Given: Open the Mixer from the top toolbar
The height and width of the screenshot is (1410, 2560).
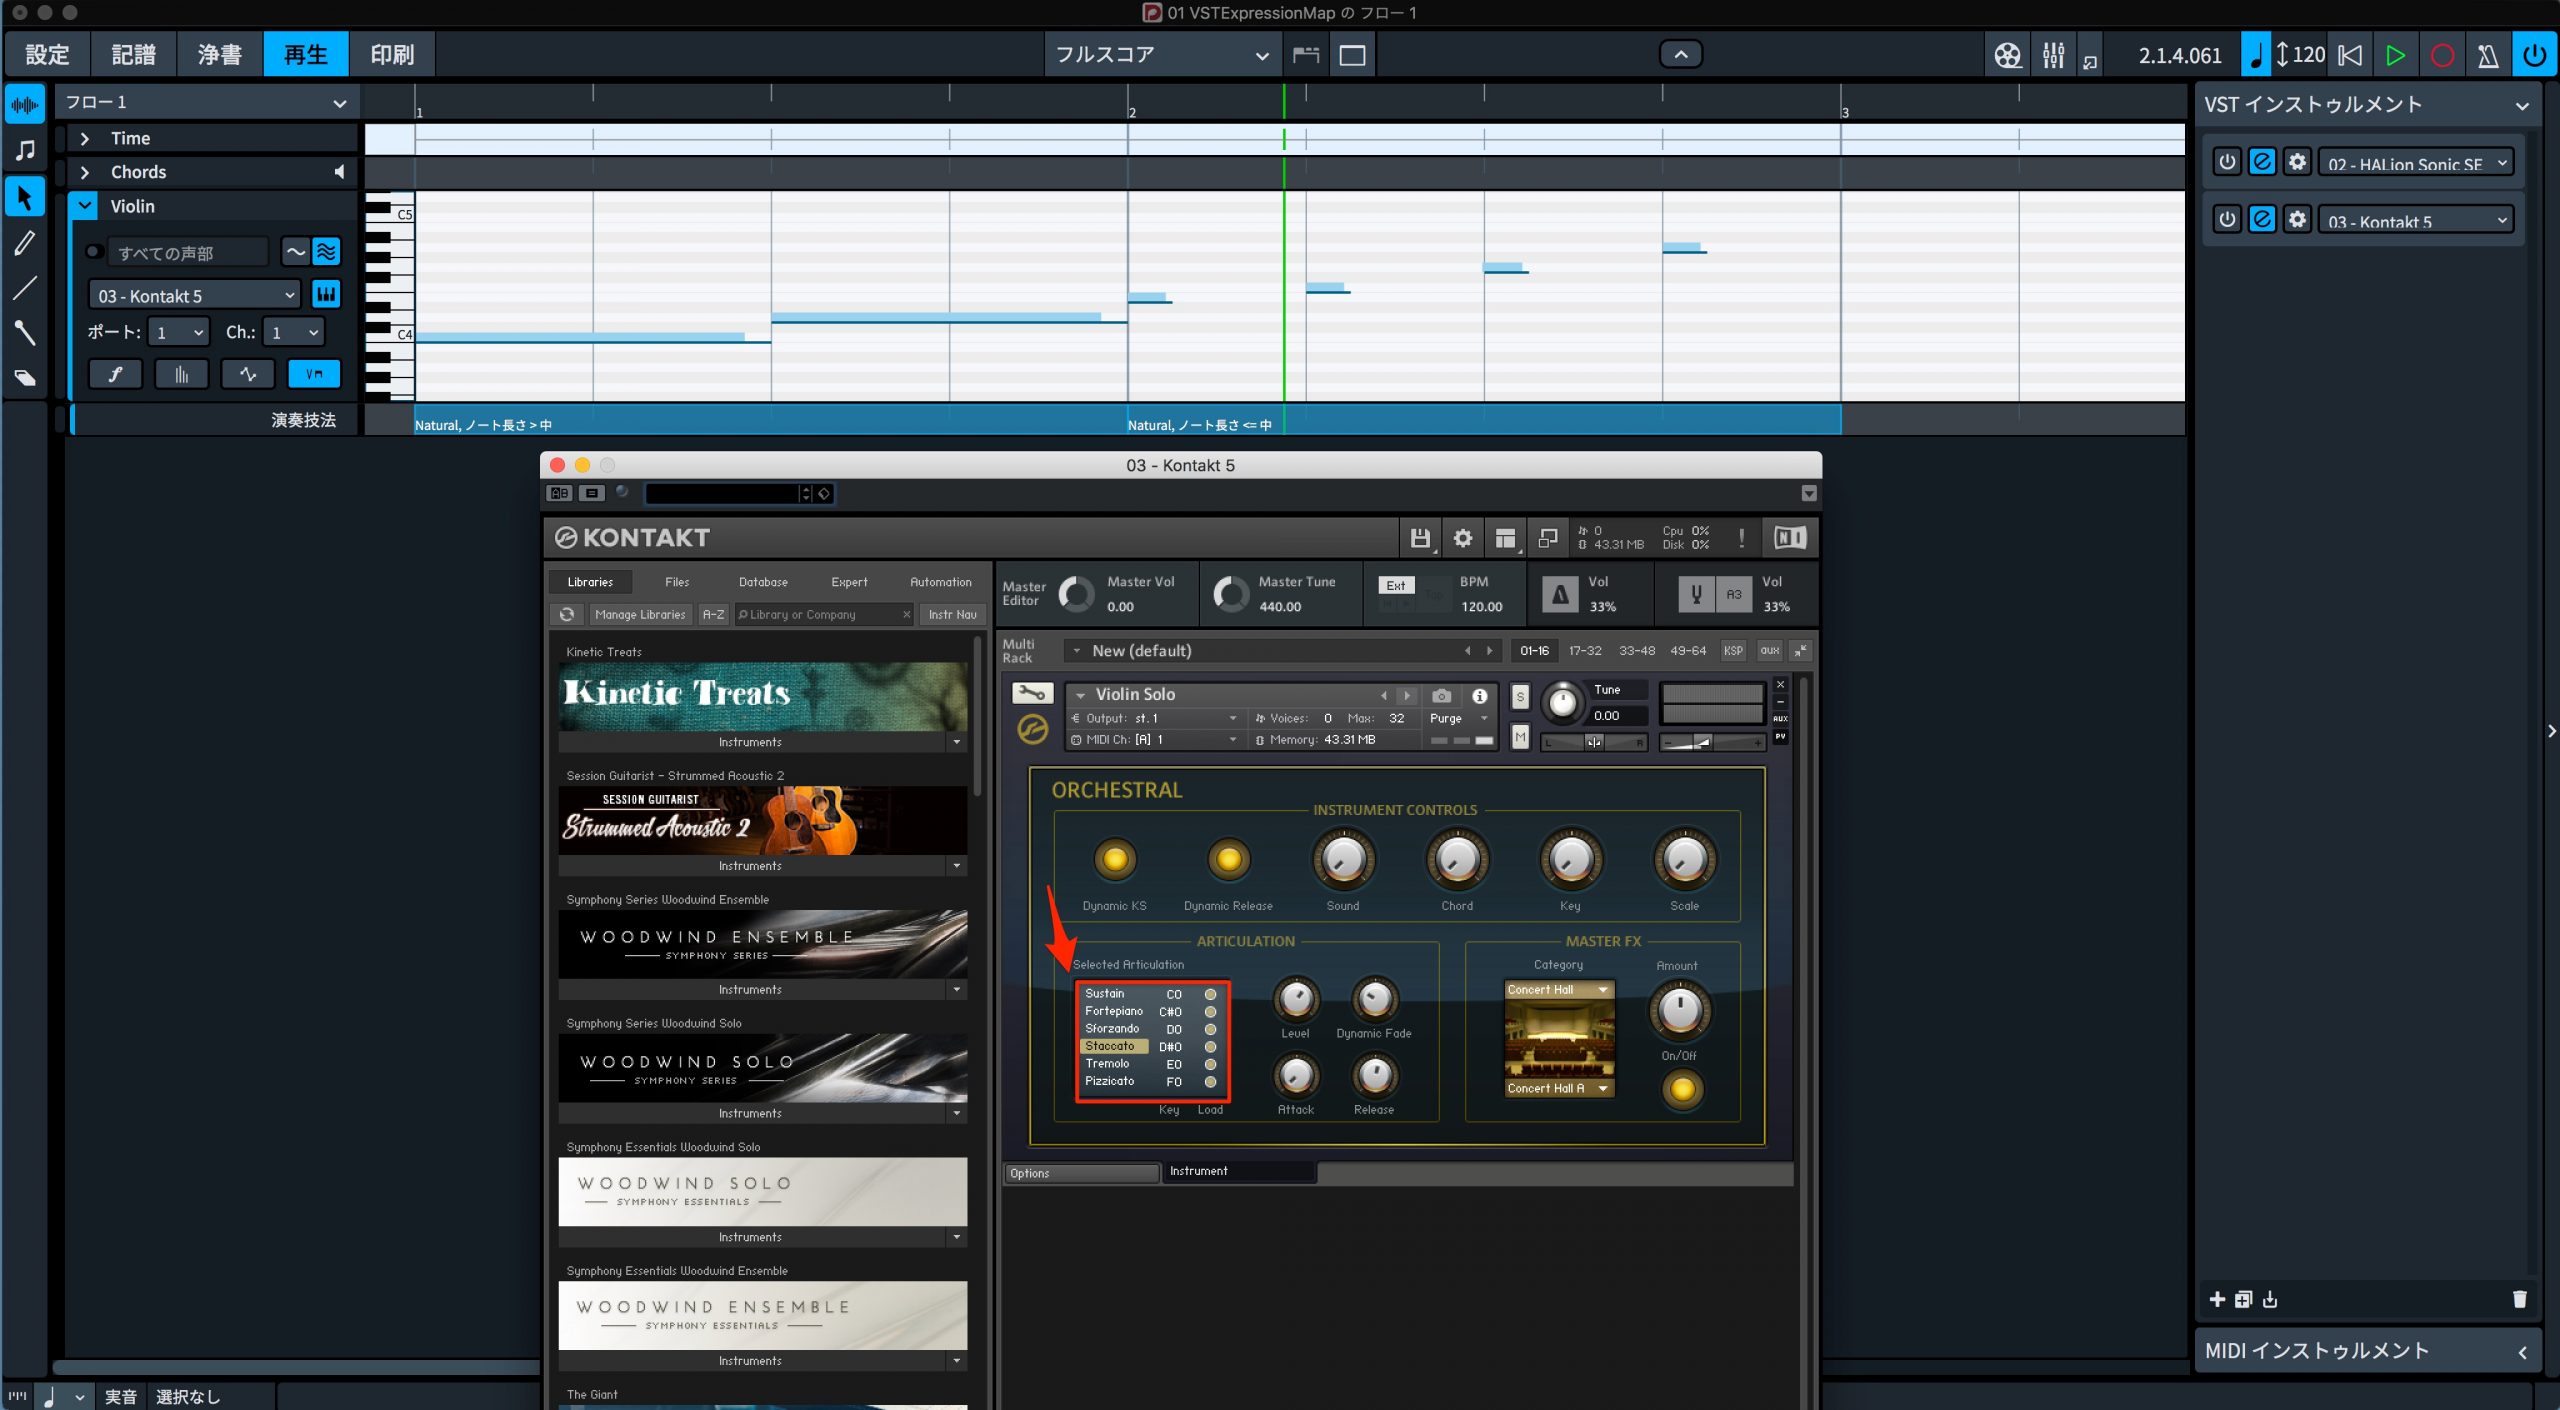Looking at the screenshot, I should click(2053, 55).
